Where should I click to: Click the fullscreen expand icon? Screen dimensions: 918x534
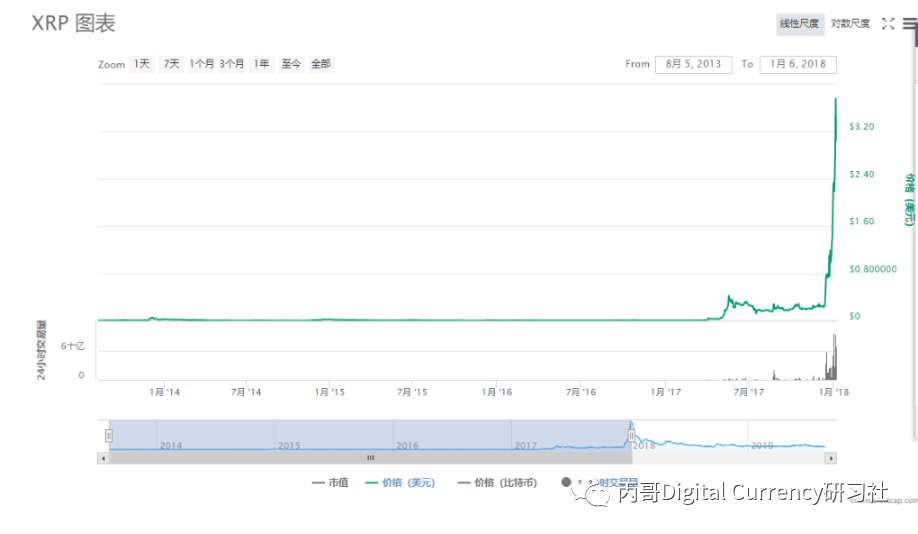pyautogui.click(x=887, y=24)
